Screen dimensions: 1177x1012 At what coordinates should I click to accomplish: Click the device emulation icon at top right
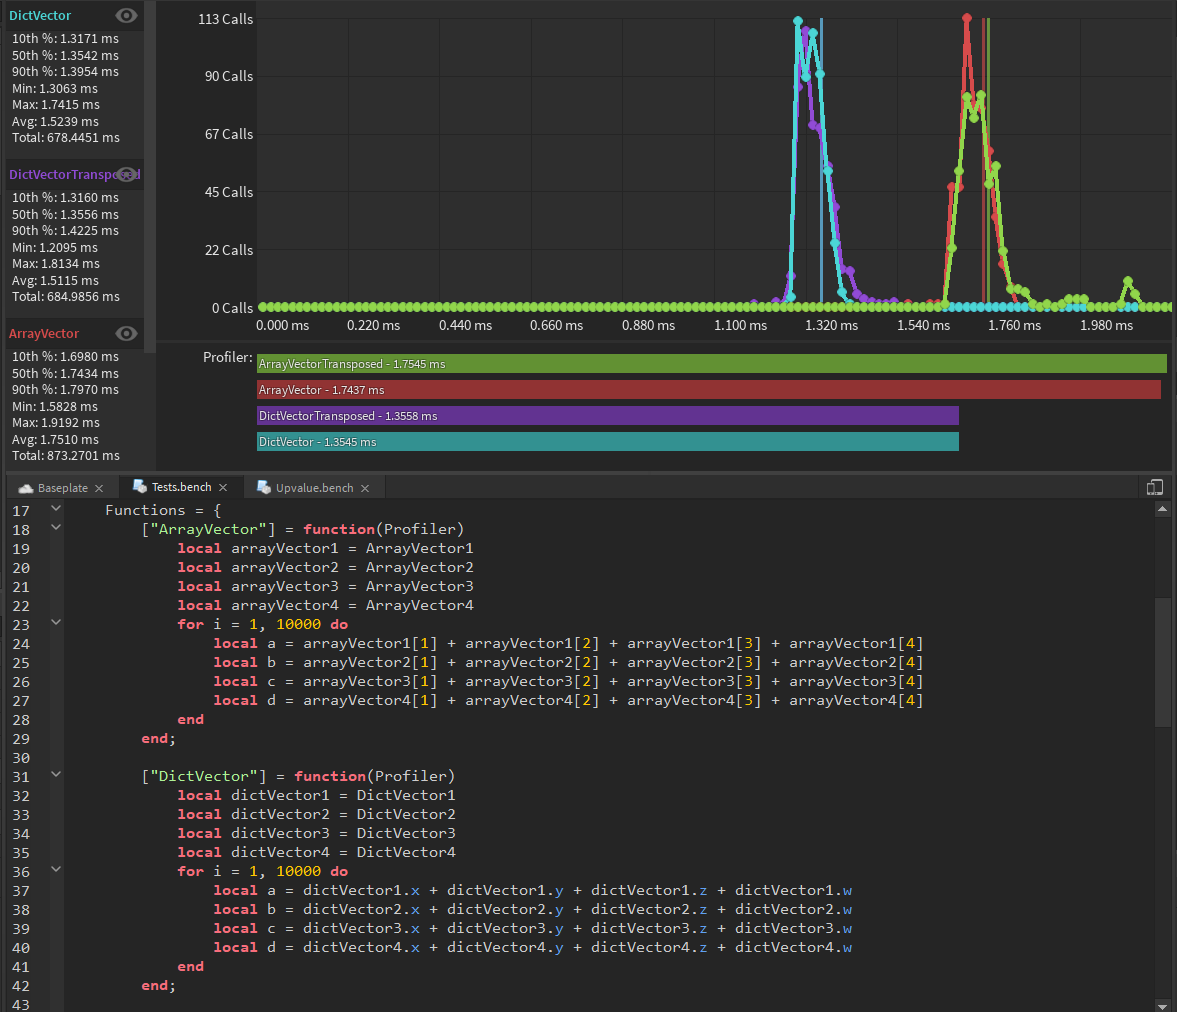(x=1155, y=486)
